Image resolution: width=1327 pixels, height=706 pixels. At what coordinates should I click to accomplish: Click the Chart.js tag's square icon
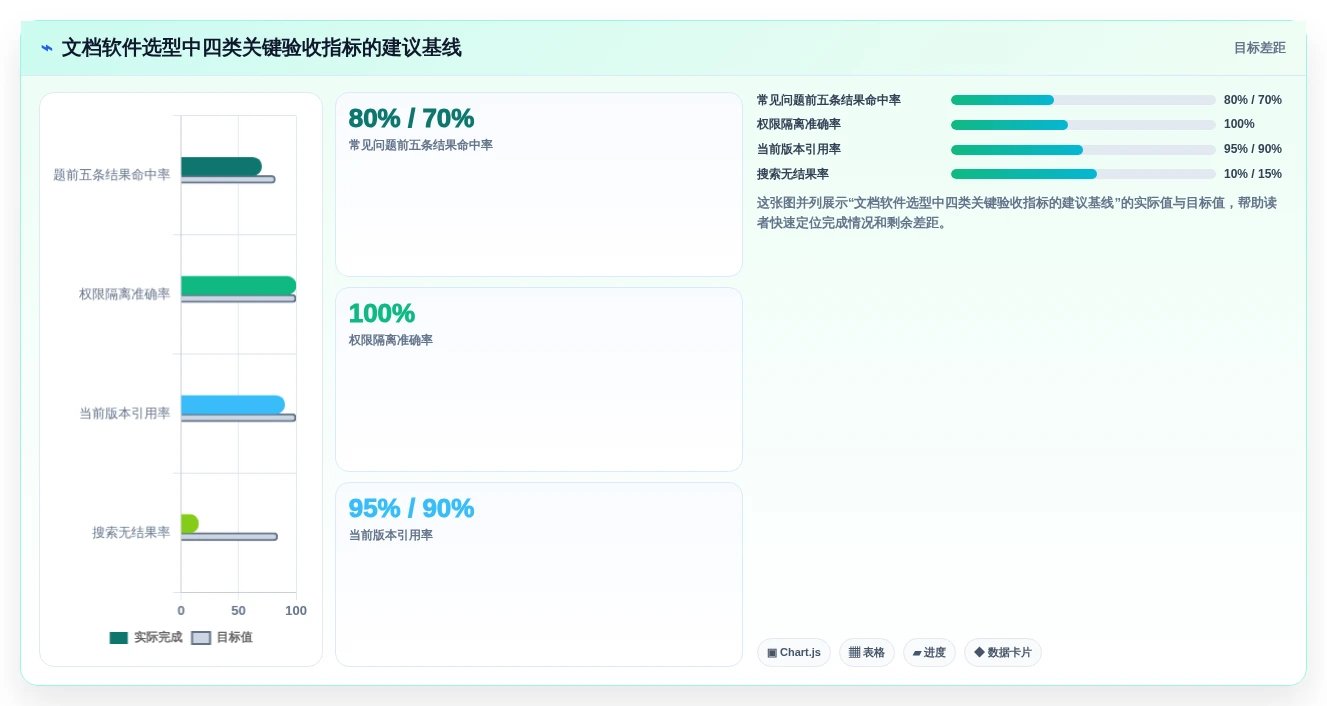[772, 653]
